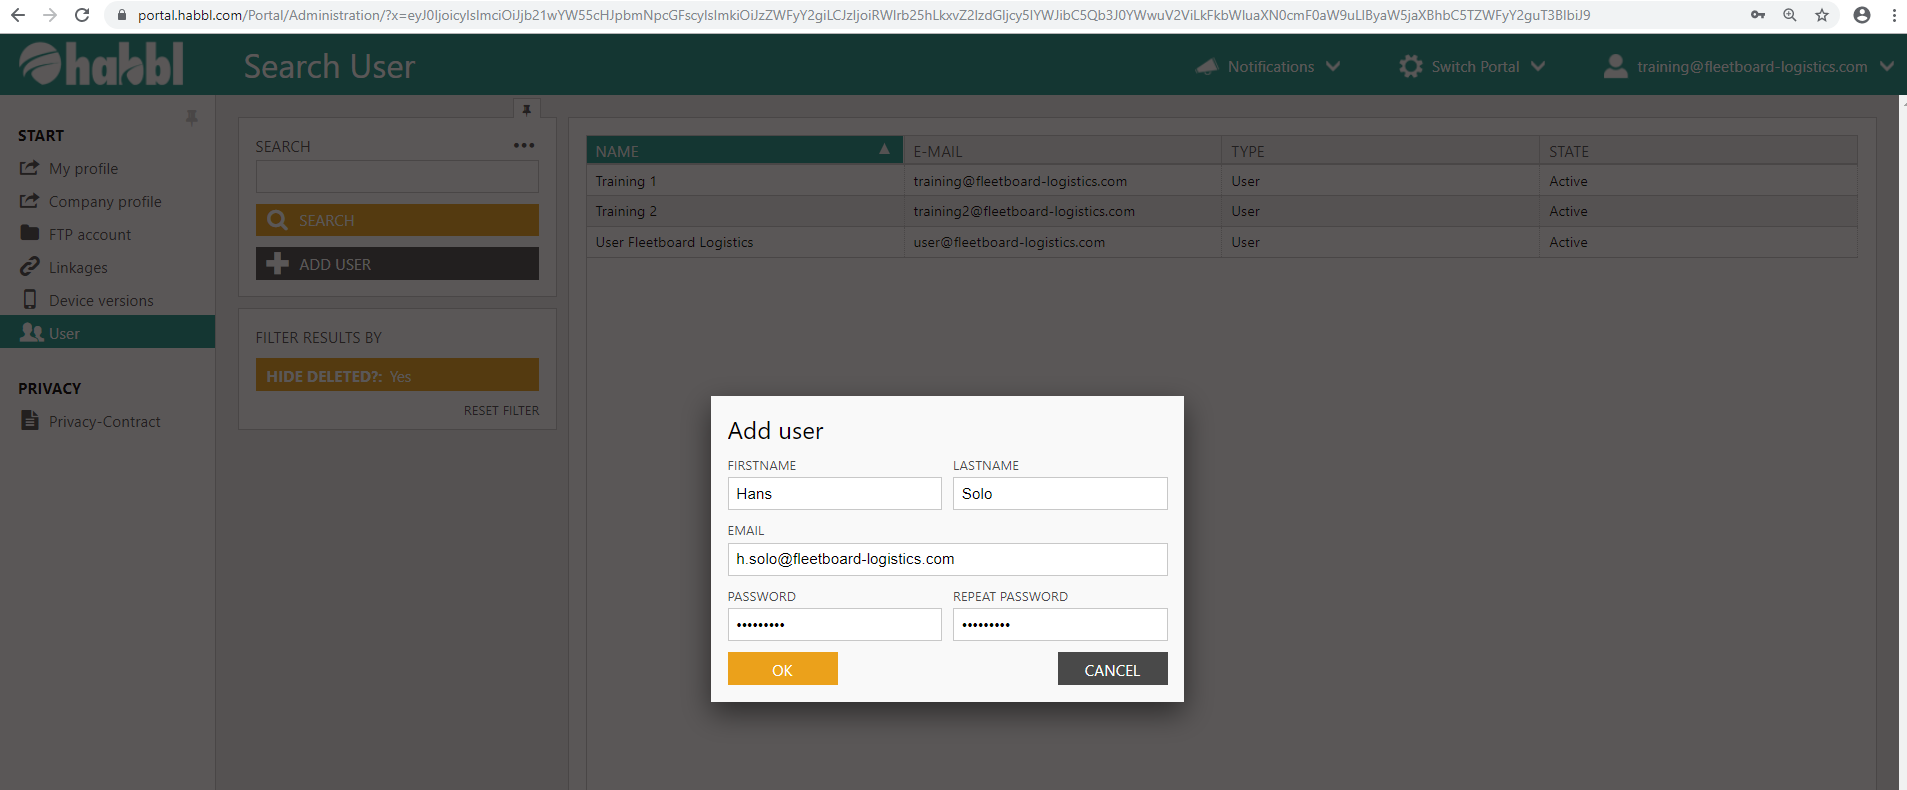Image resolution: width=1907 pixels, height=790 pixels.
Task: Open the Switch Portal dropdown
Action: tap(1472, 67)
